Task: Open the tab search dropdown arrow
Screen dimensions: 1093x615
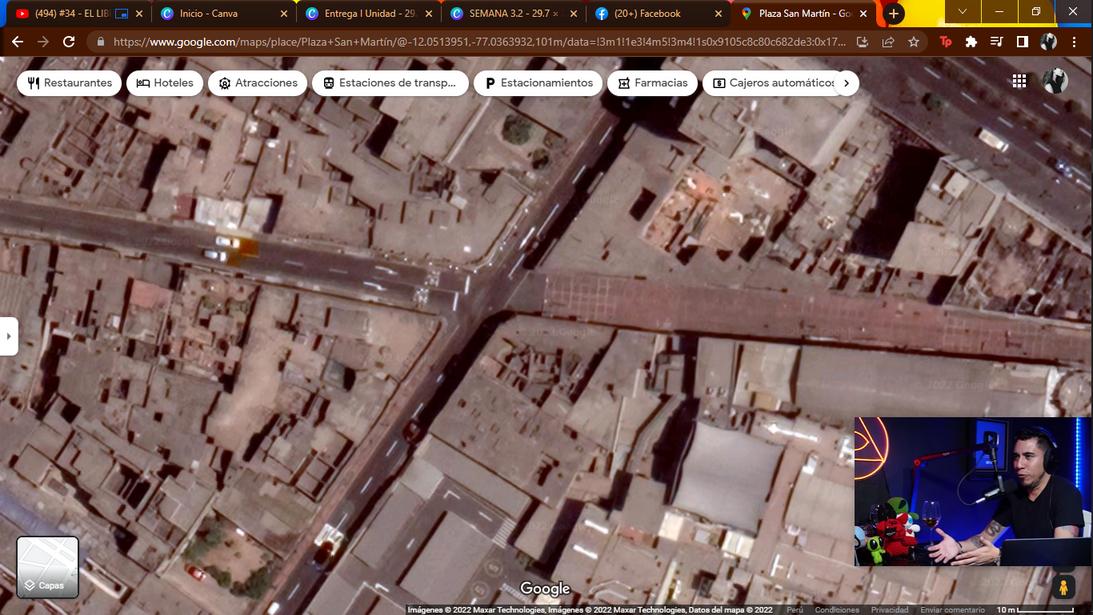Action: pos(962,12)
